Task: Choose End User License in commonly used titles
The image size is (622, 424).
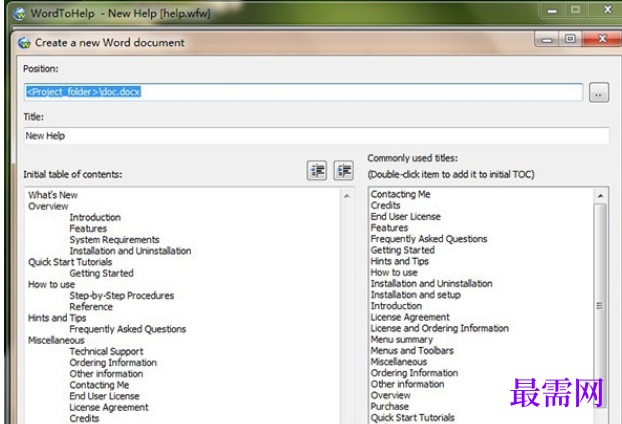Action: click(x=405, y=217)
